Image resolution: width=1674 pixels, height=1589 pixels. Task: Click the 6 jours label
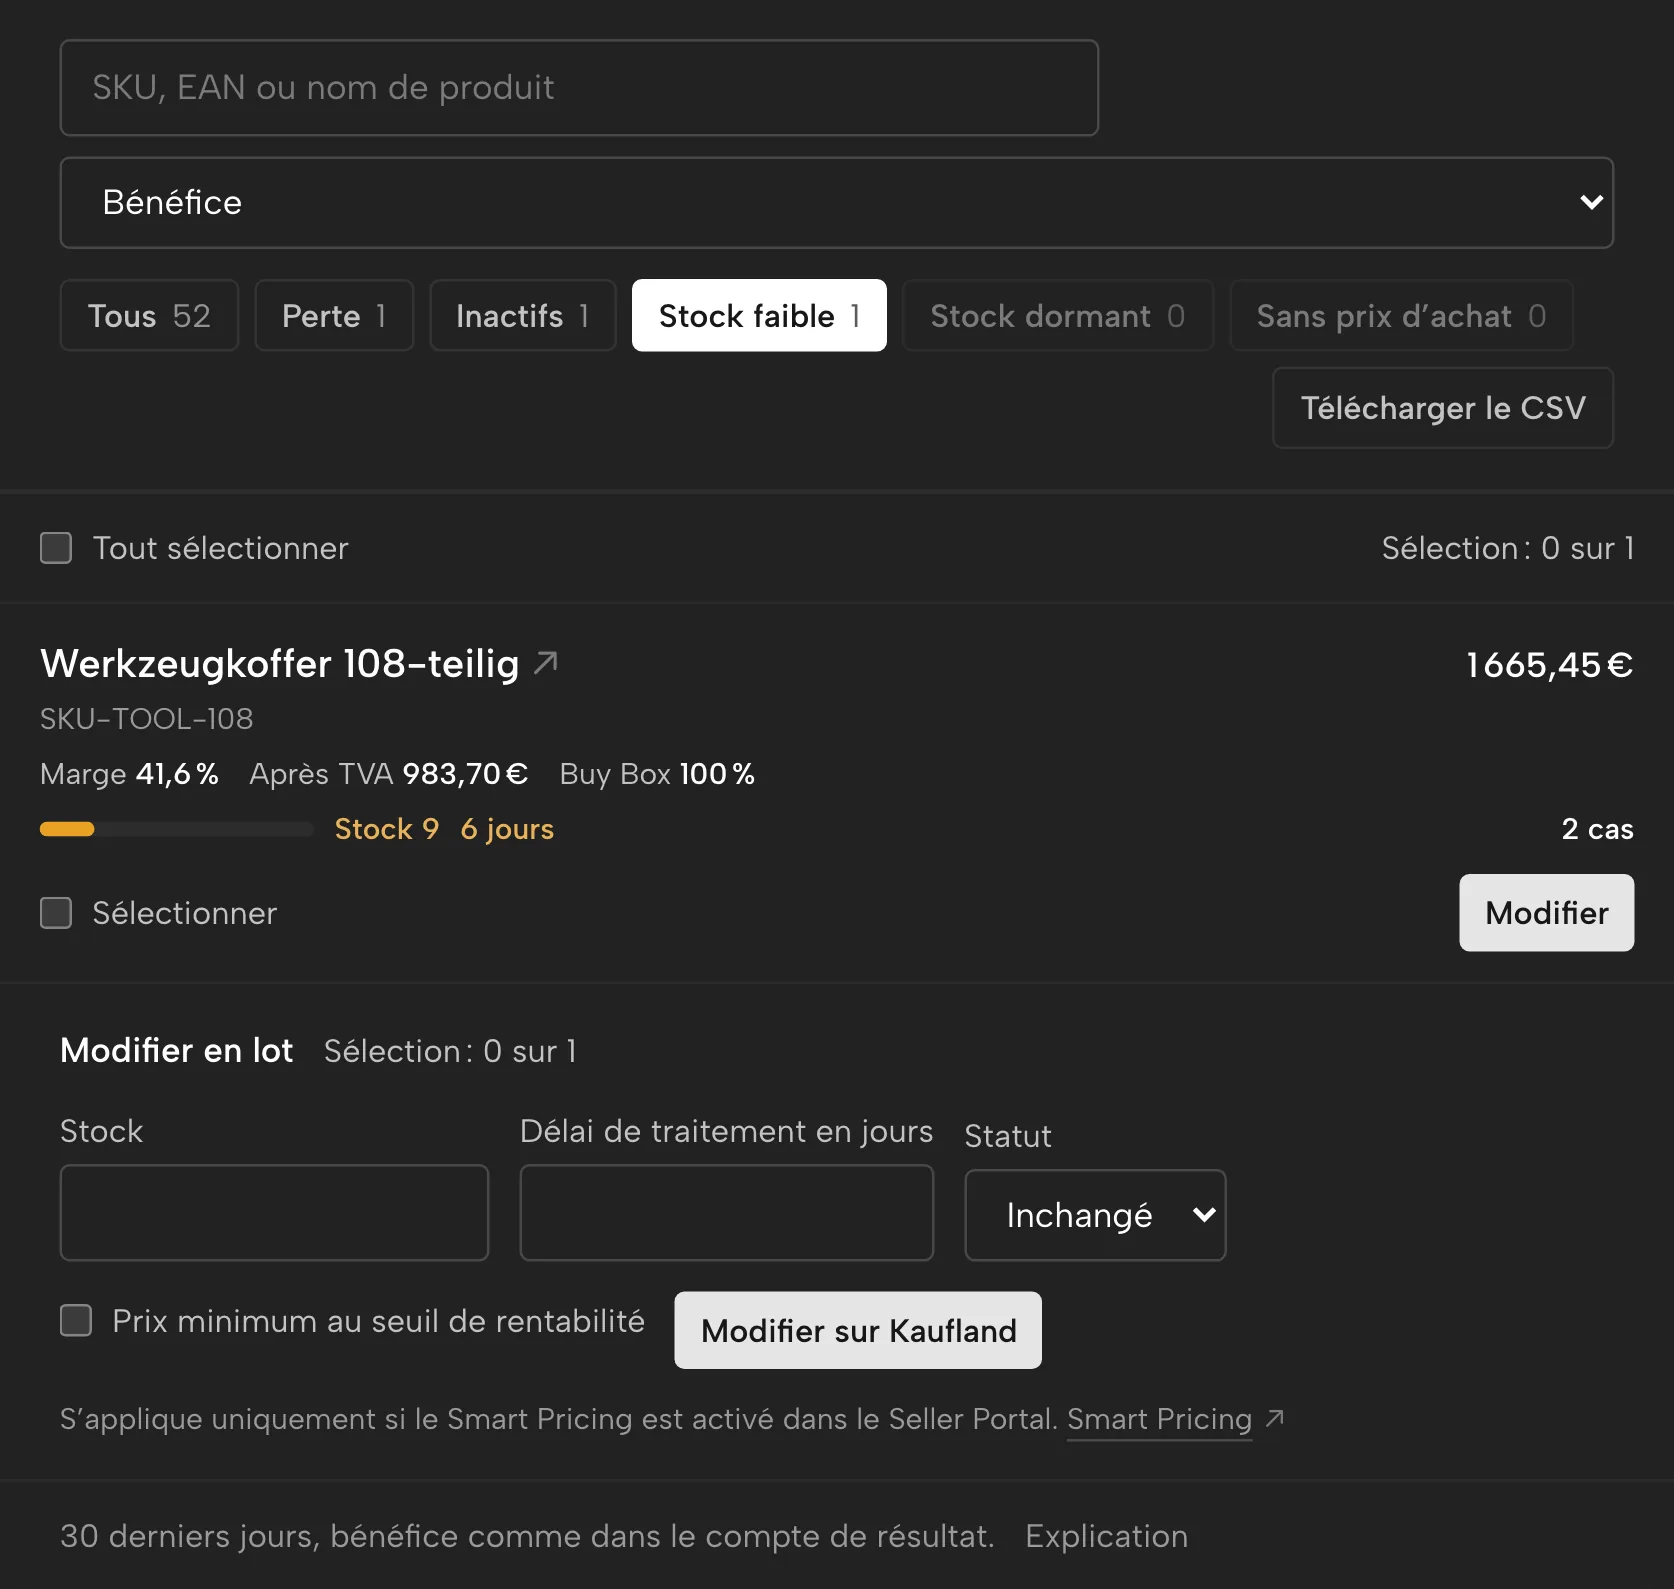tap(507, 829)
